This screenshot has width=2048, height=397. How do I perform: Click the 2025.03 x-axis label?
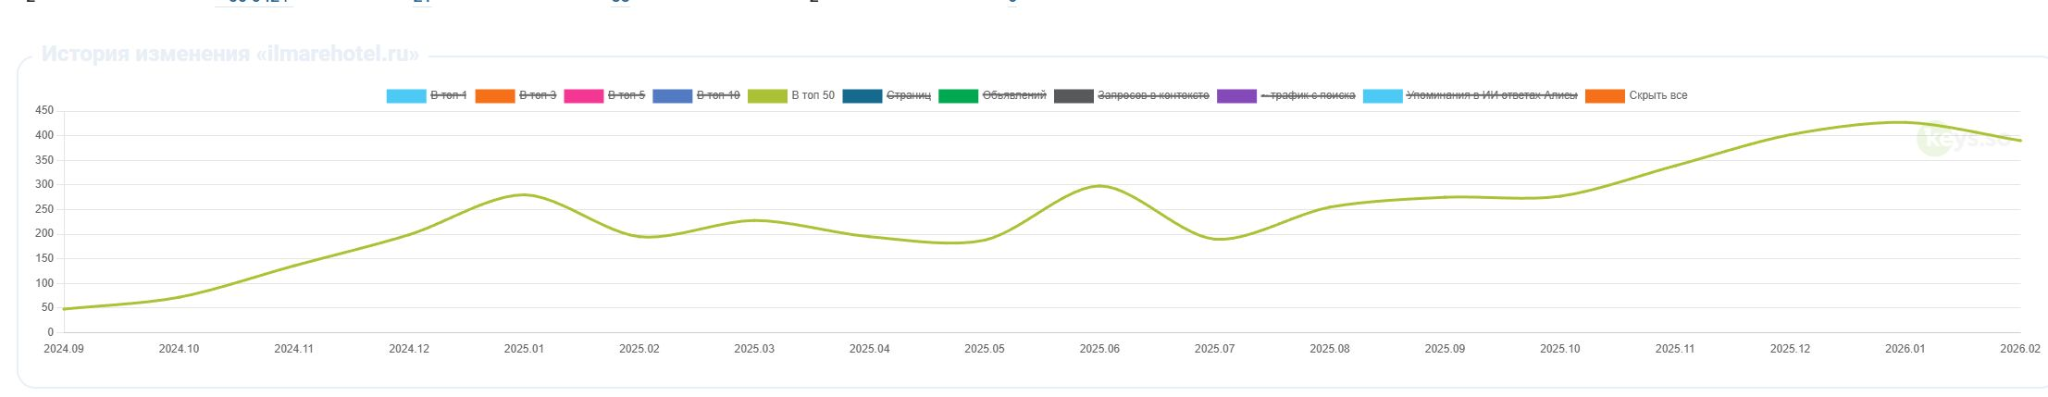pos(754,349)
